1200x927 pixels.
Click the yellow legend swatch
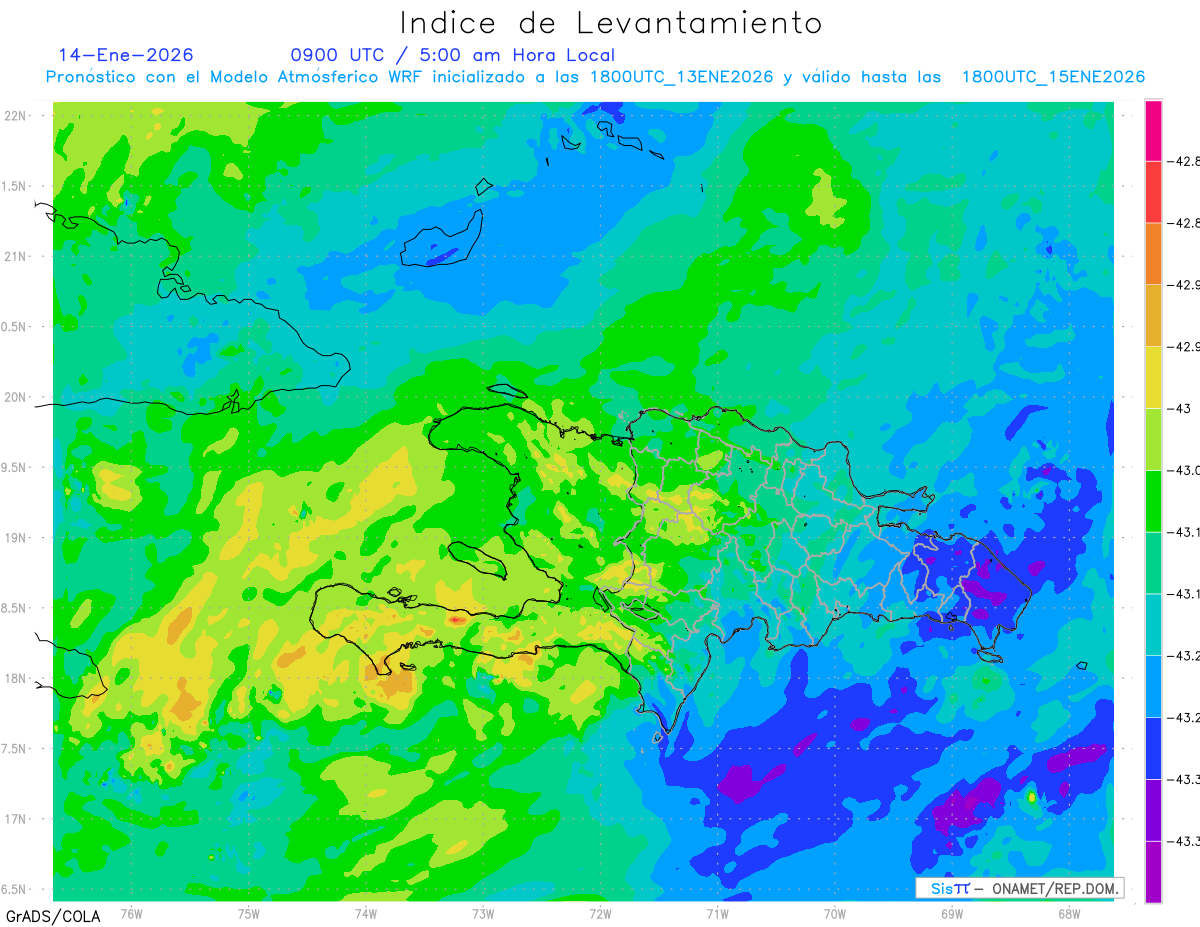[1153, 377]
